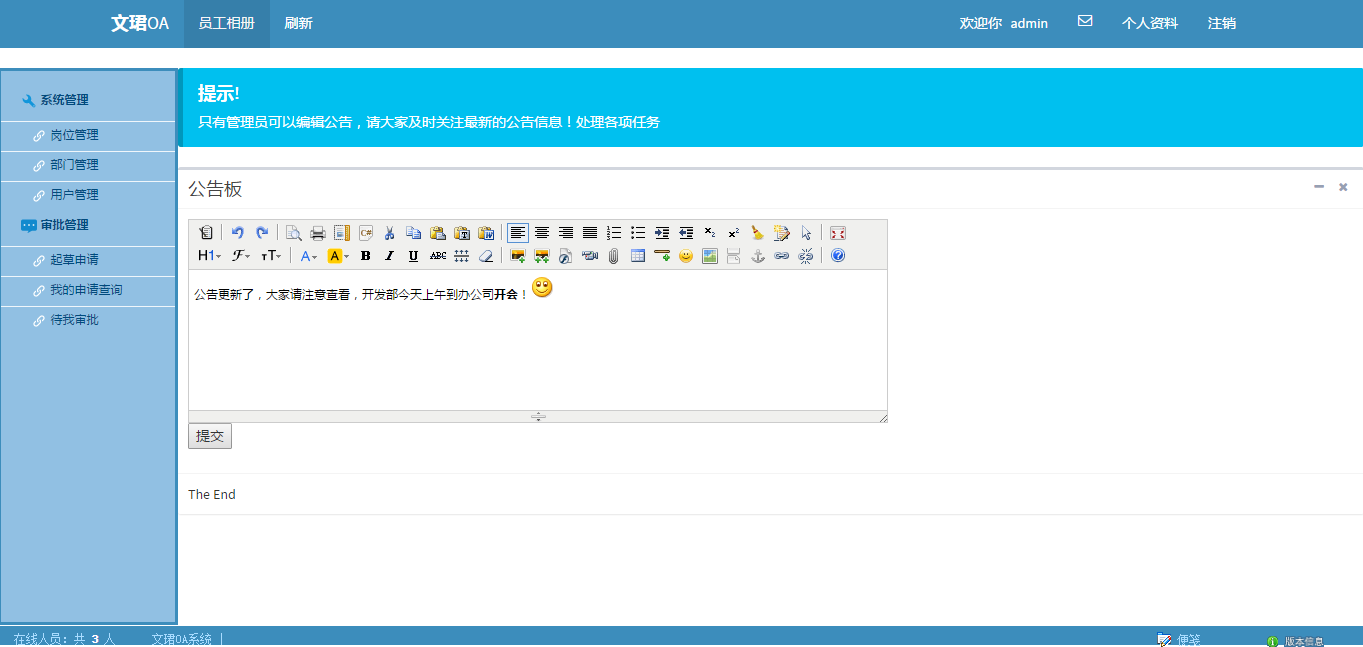Toggle strikethrough formatting
This screenshot has height=647, width=1363.
438,256
